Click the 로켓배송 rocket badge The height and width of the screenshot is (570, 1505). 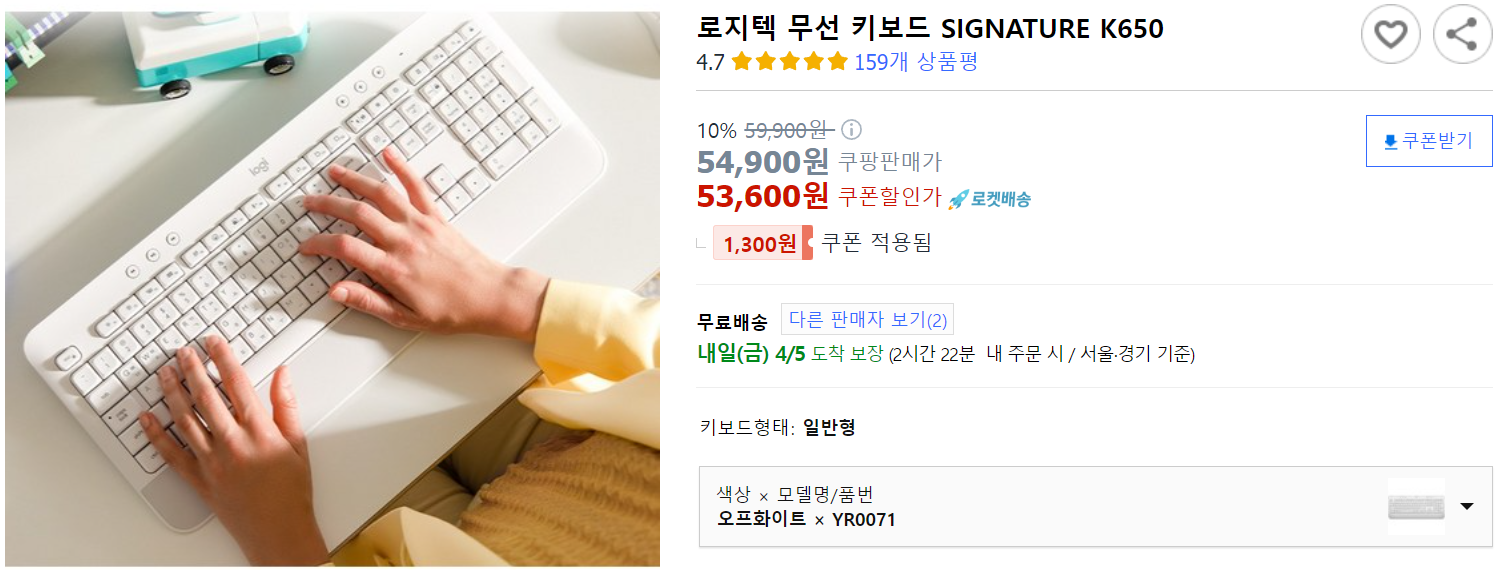[989, 198]
